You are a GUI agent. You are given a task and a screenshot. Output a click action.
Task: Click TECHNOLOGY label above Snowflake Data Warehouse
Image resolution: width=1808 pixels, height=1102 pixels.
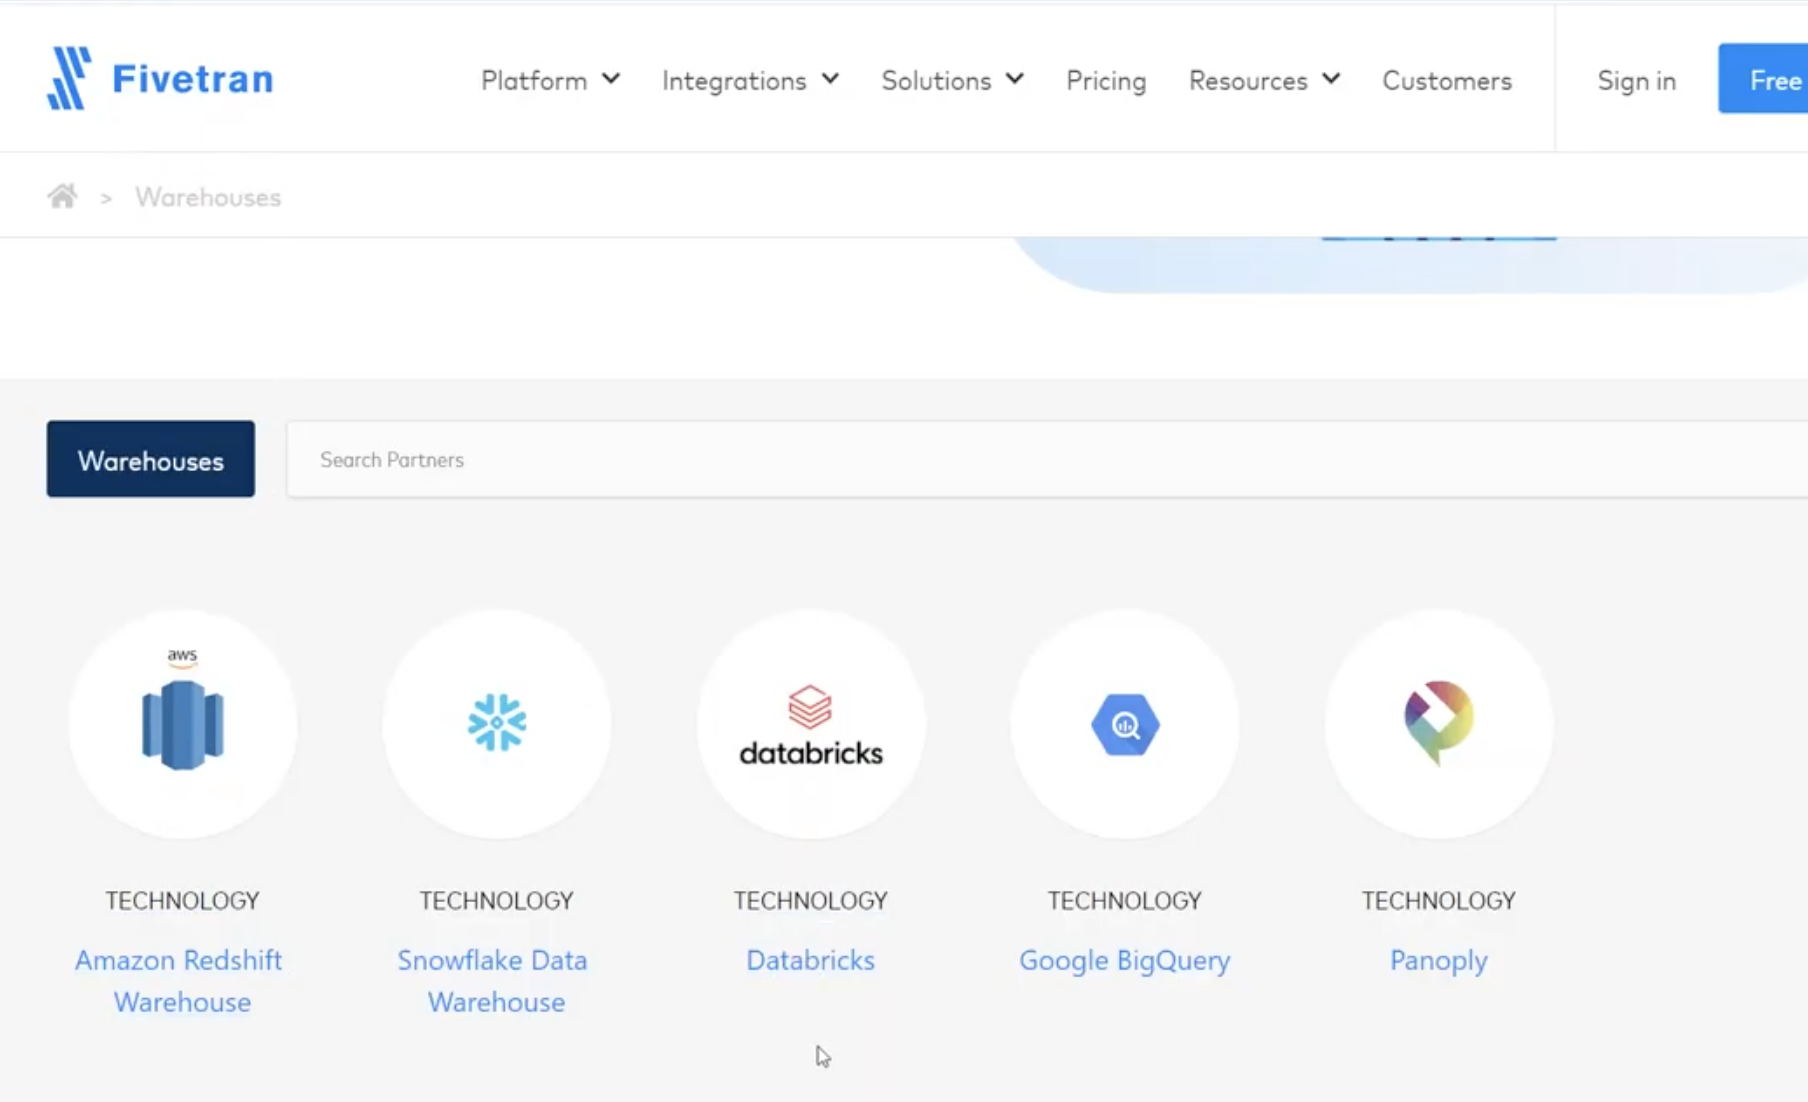click(x=497, y=901)
